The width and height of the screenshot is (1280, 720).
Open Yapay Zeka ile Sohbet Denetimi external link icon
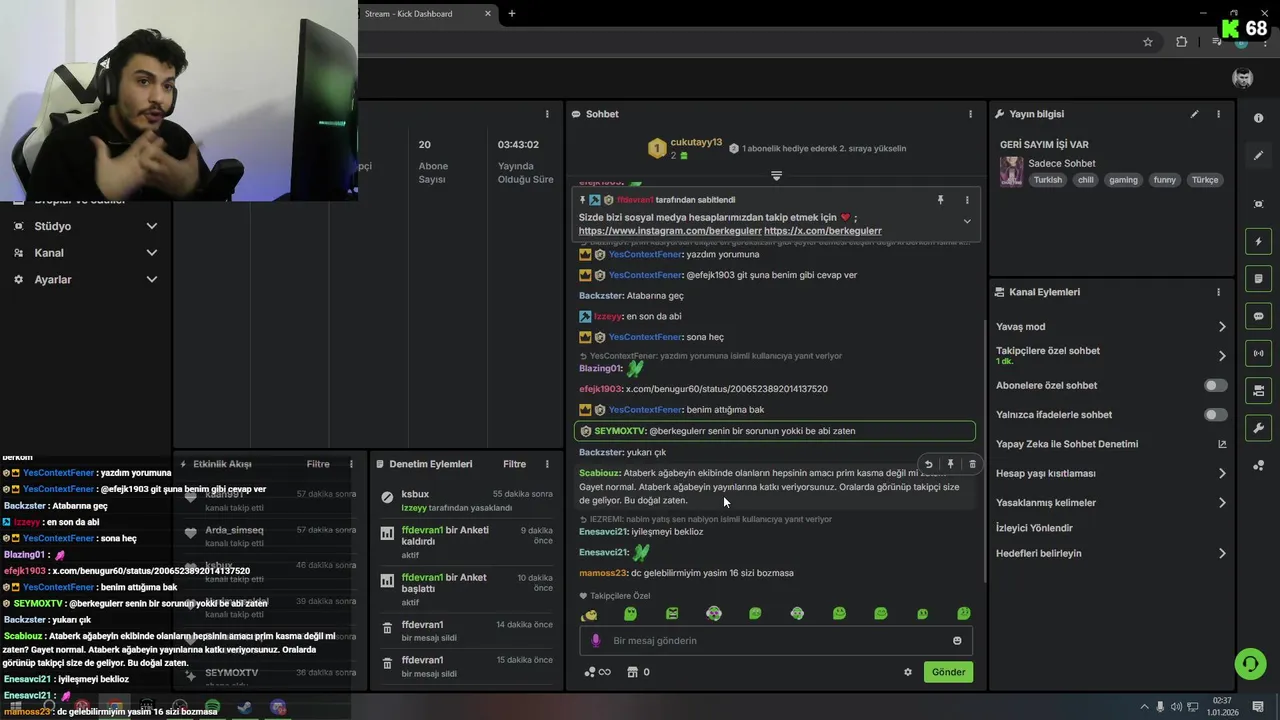[x=1222, y=444]
